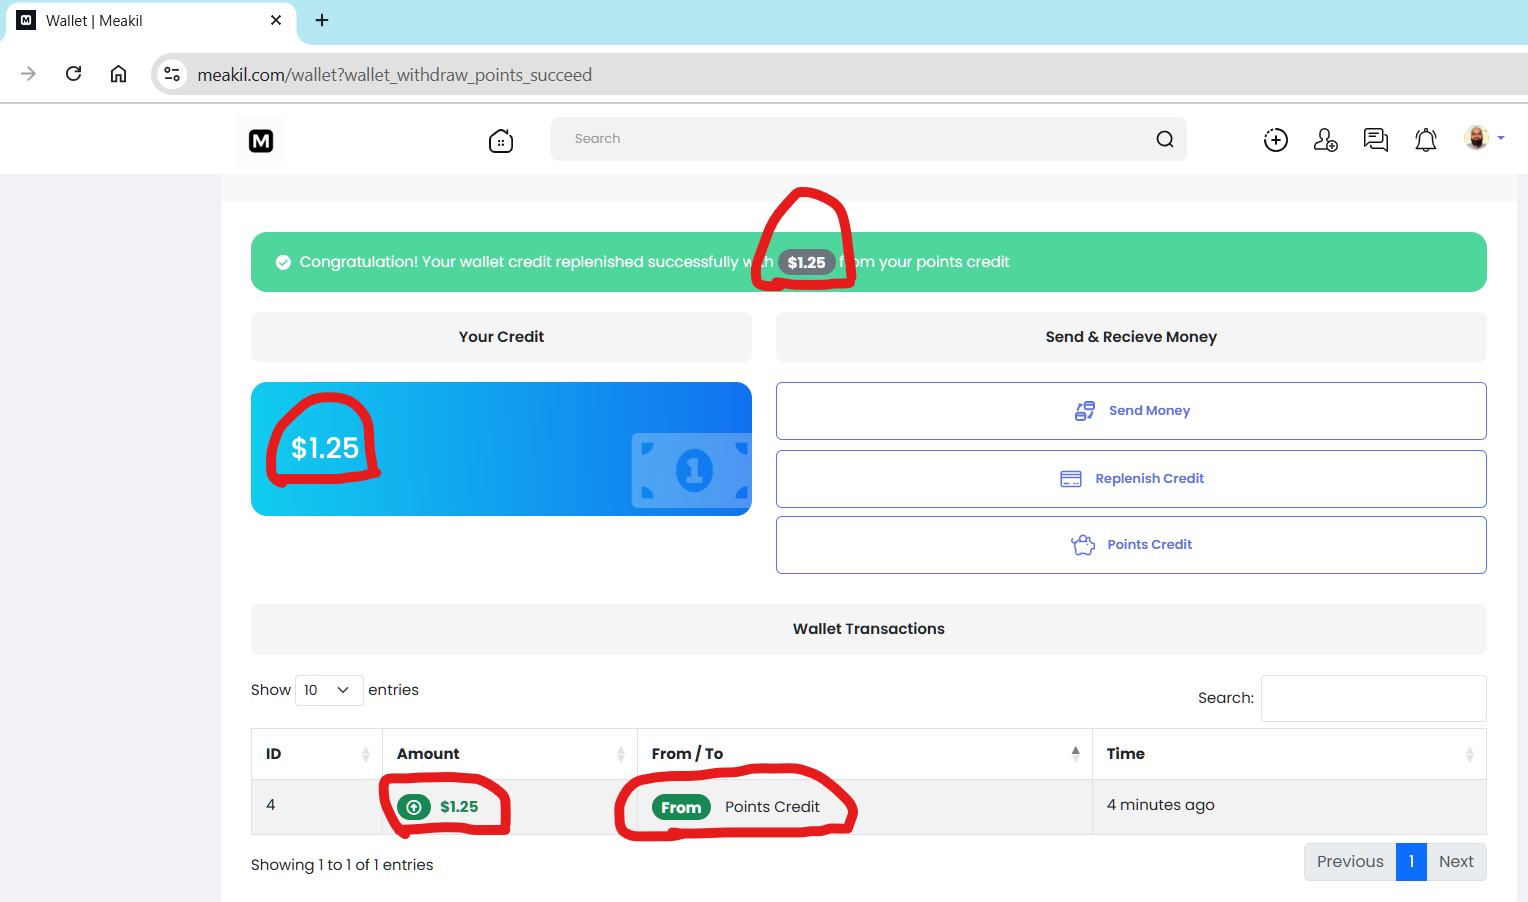The height and width of the screenshot is (902, 1528).
Task: Click the Meakil logo icon
Action: point(261,141)
